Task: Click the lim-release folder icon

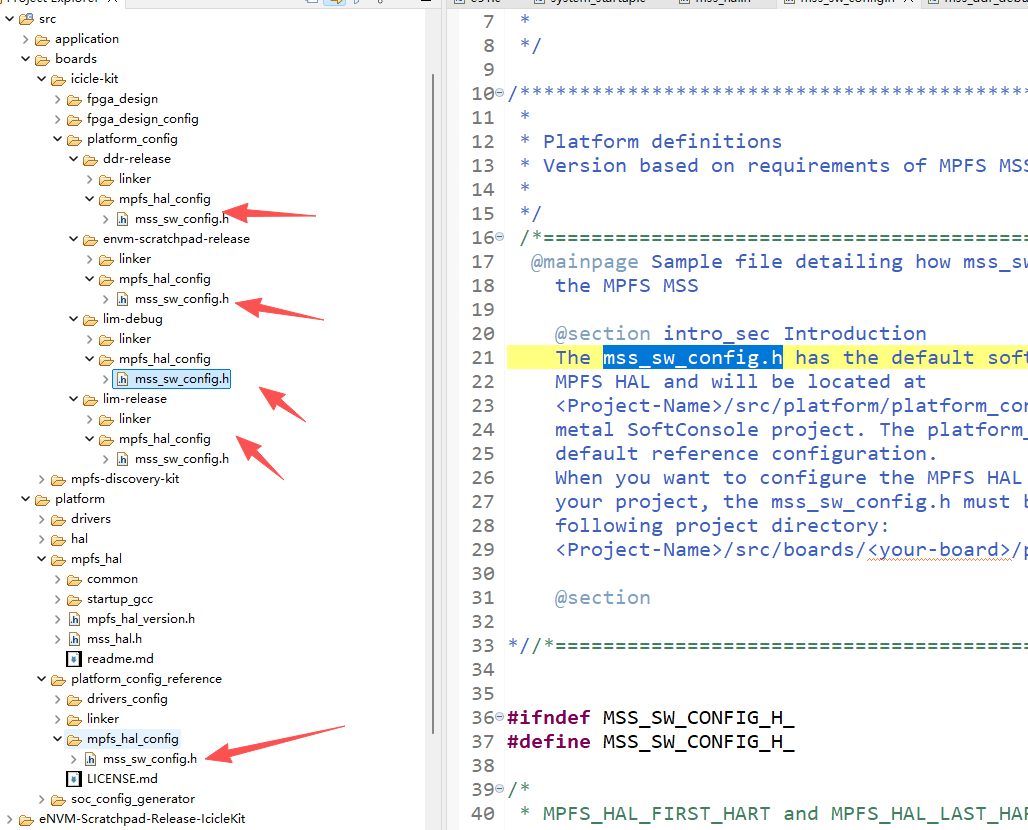Action: click(90, 399)
